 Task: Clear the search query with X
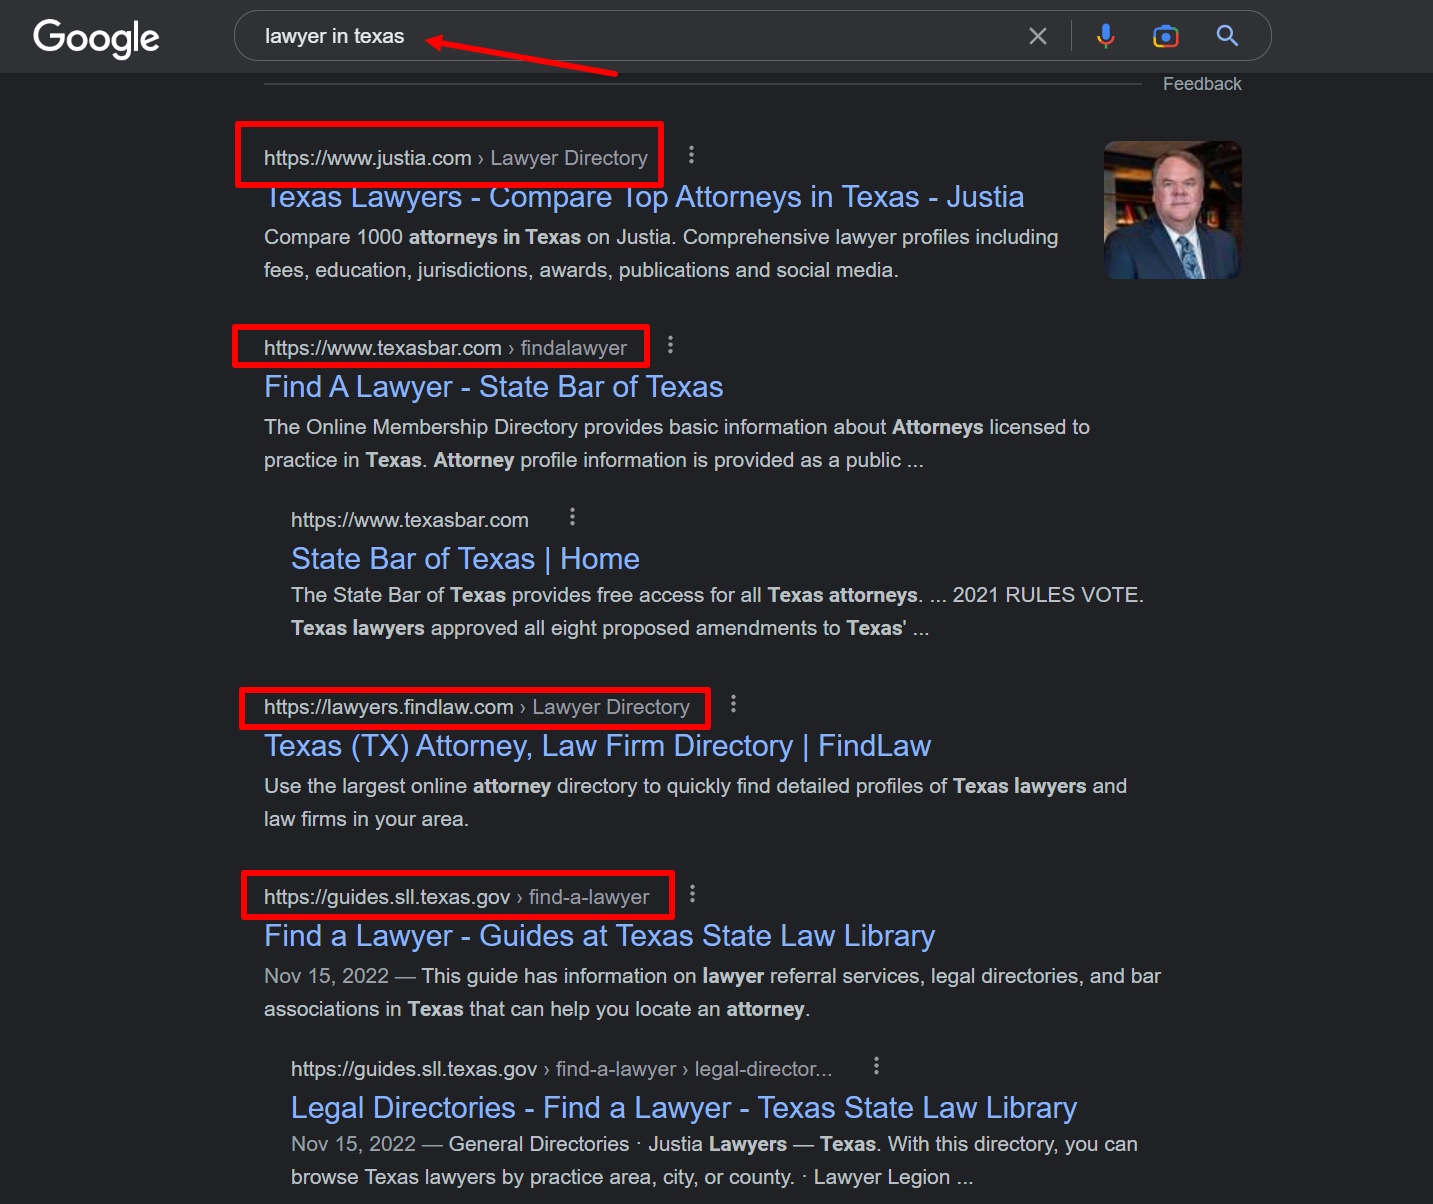pos(1038,36)
